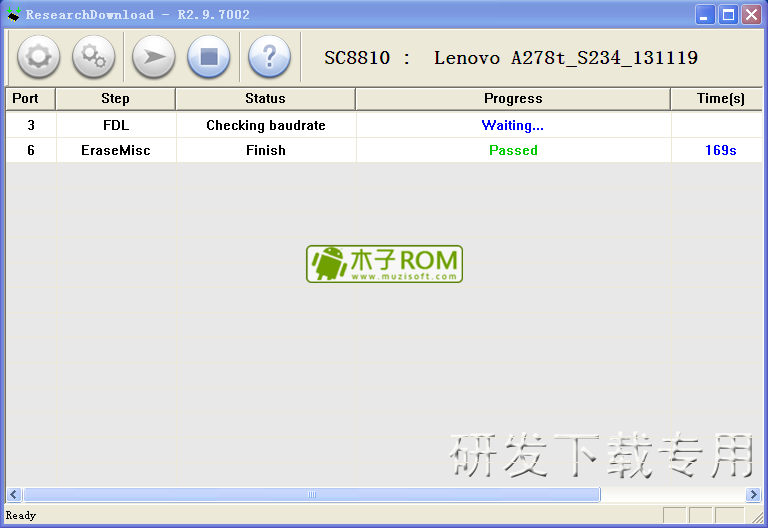Click the ResearchDownload title bar app icon
The width and height of the screenshot is (768, 528).
tap(13, 15)
